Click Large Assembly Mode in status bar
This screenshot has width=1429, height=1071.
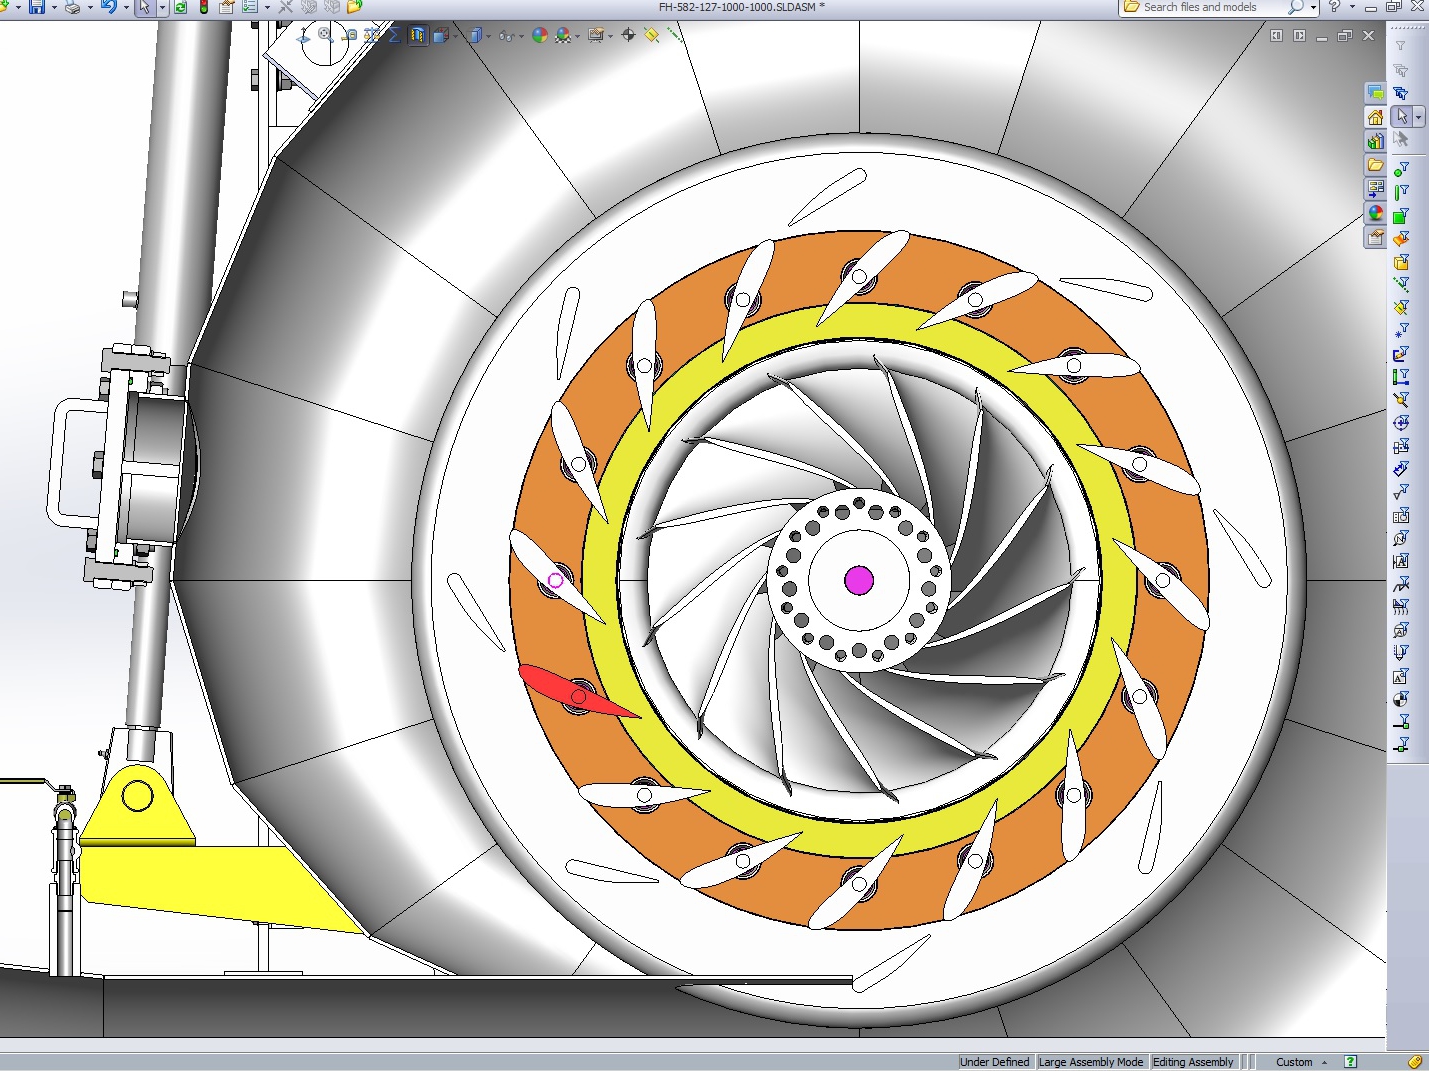point(1091,1062)
